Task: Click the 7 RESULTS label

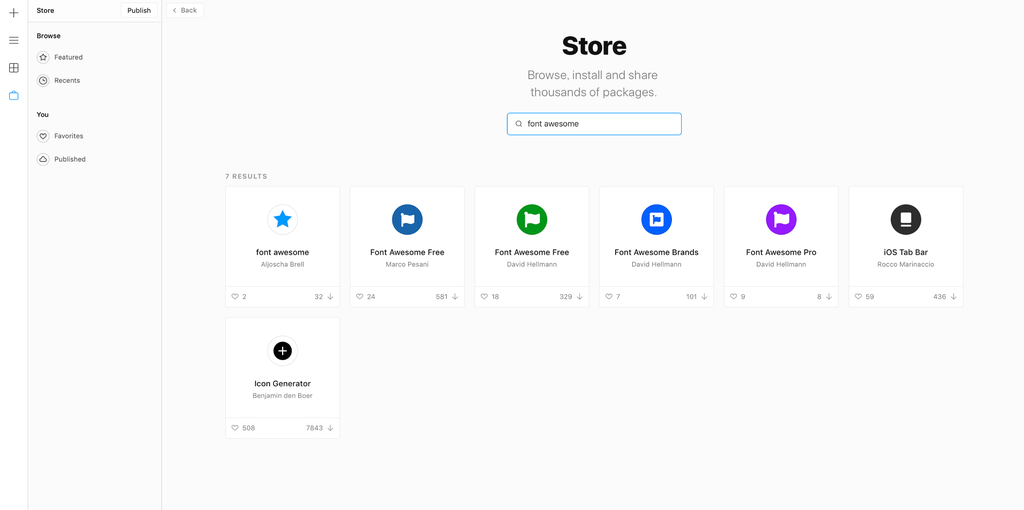Action: coord(246,177)
